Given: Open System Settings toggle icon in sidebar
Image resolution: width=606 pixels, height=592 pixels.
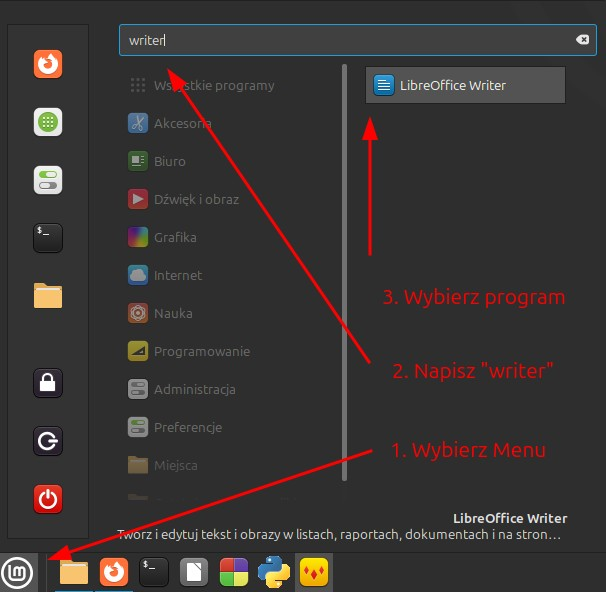Looking at the screenshot, I should point(48,180).
